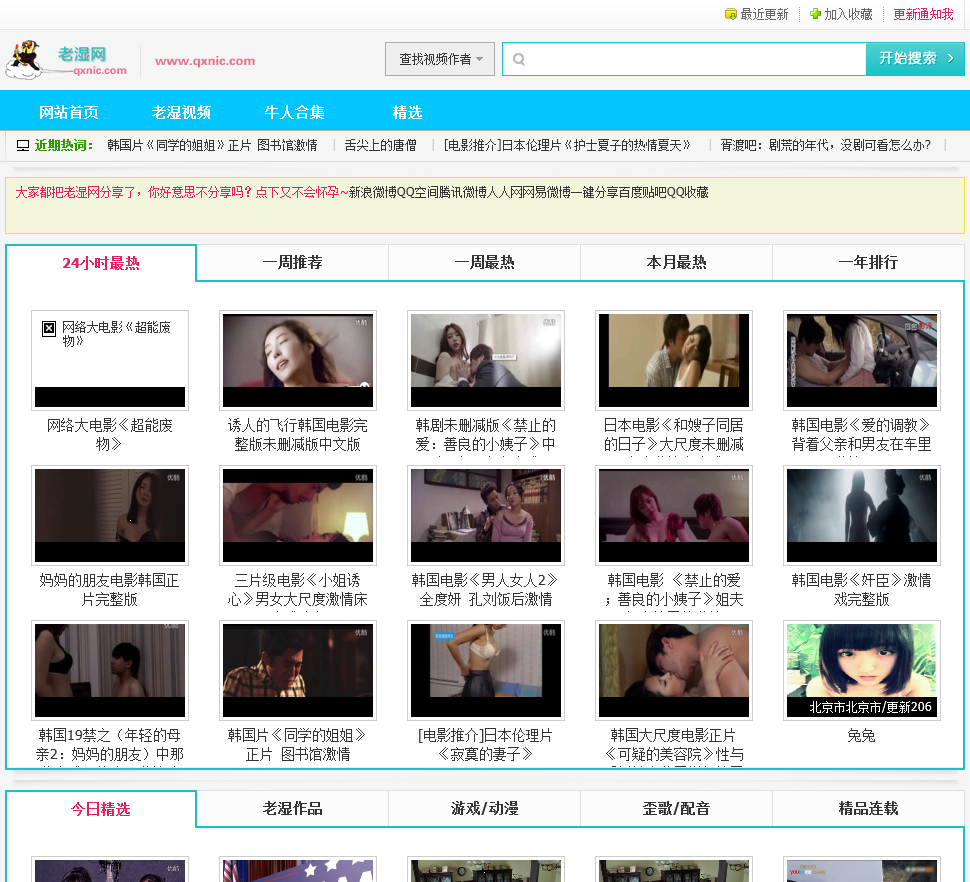Switch to 一周最热 tab

tap(484, 262)
